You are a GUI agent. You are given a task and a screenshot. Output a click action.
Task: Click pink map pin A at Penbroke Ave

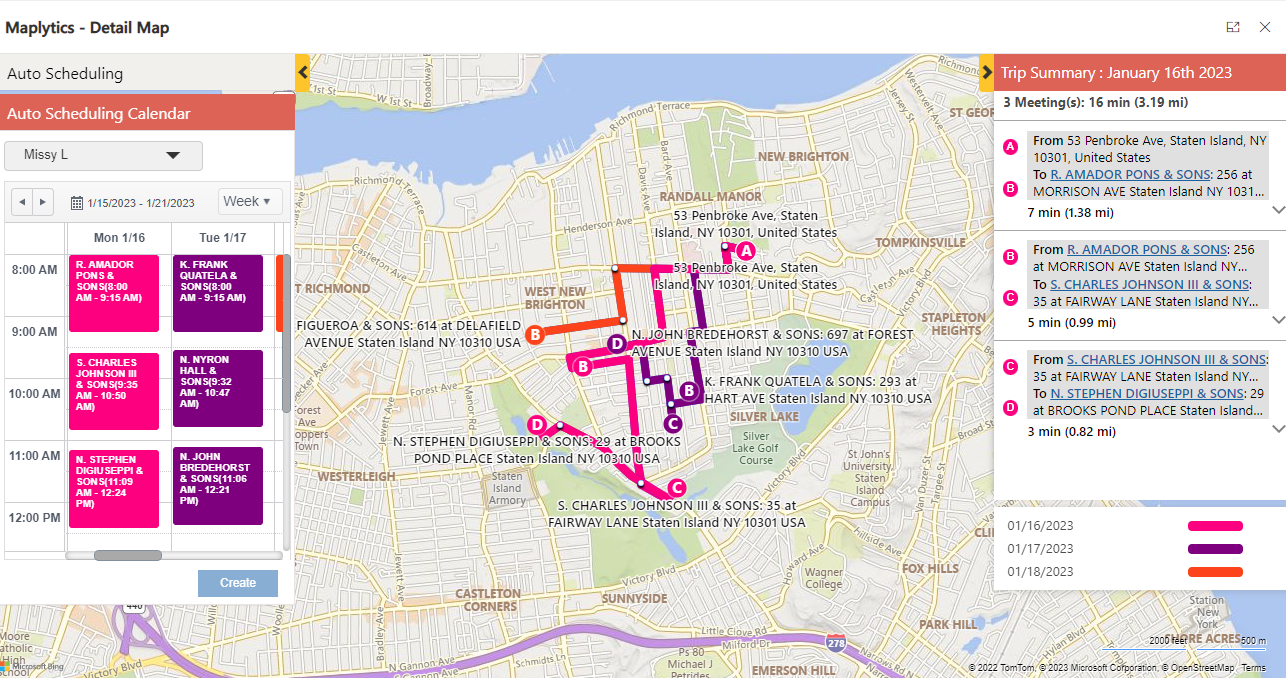point(745,252)
